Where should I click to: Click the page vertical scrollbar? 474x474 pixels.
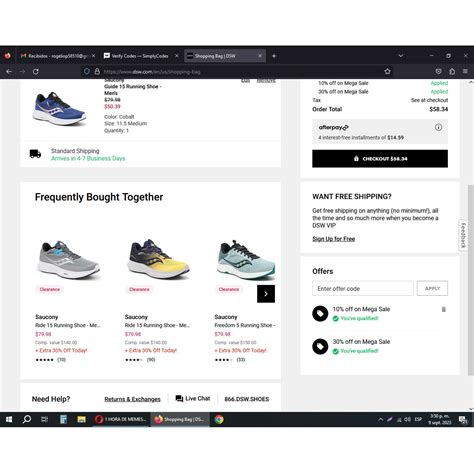471,280
